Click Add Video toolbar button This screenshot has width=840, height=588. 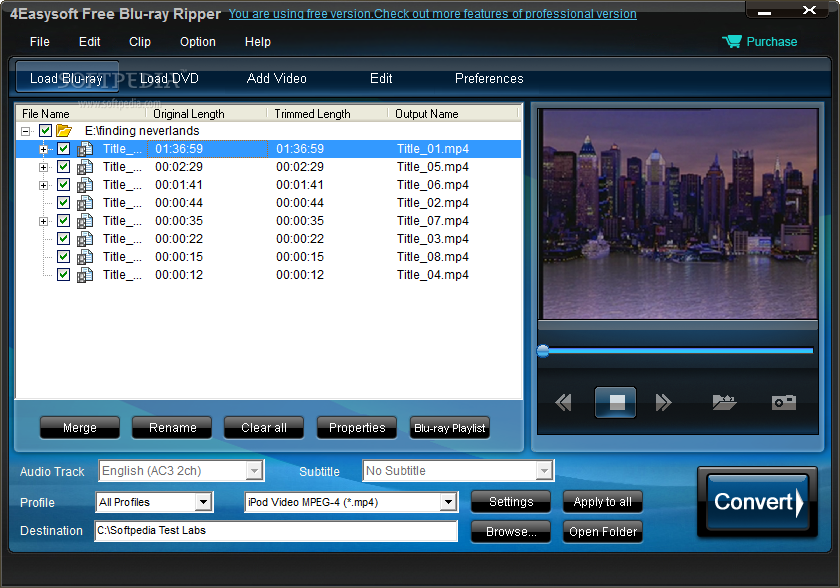click(x=276, y=78)
